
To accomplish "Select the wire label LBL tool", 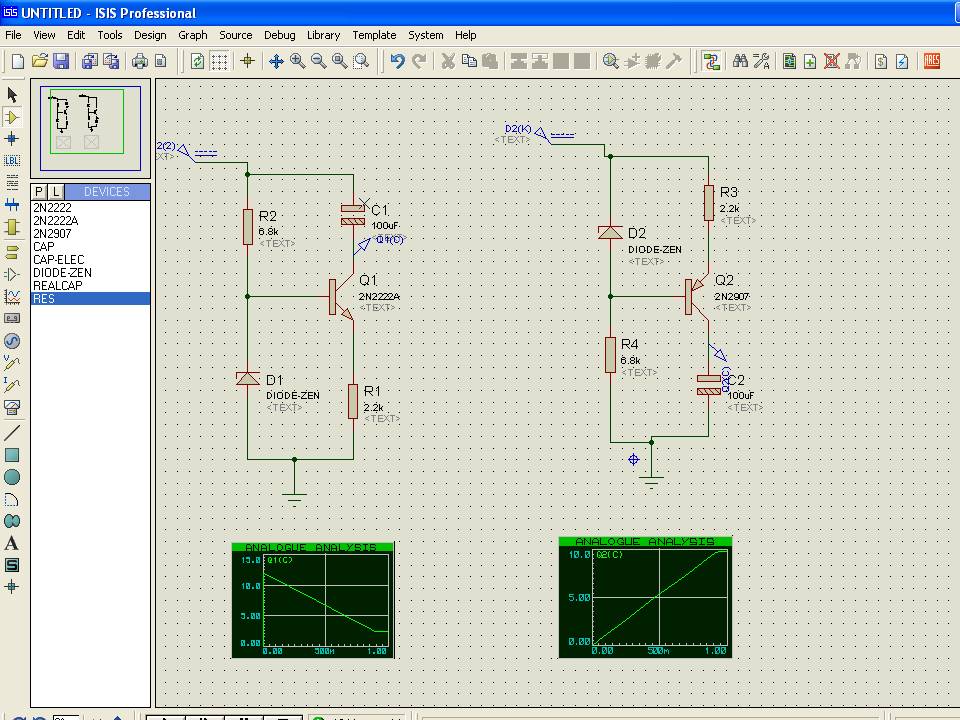I will click(12, 161).
